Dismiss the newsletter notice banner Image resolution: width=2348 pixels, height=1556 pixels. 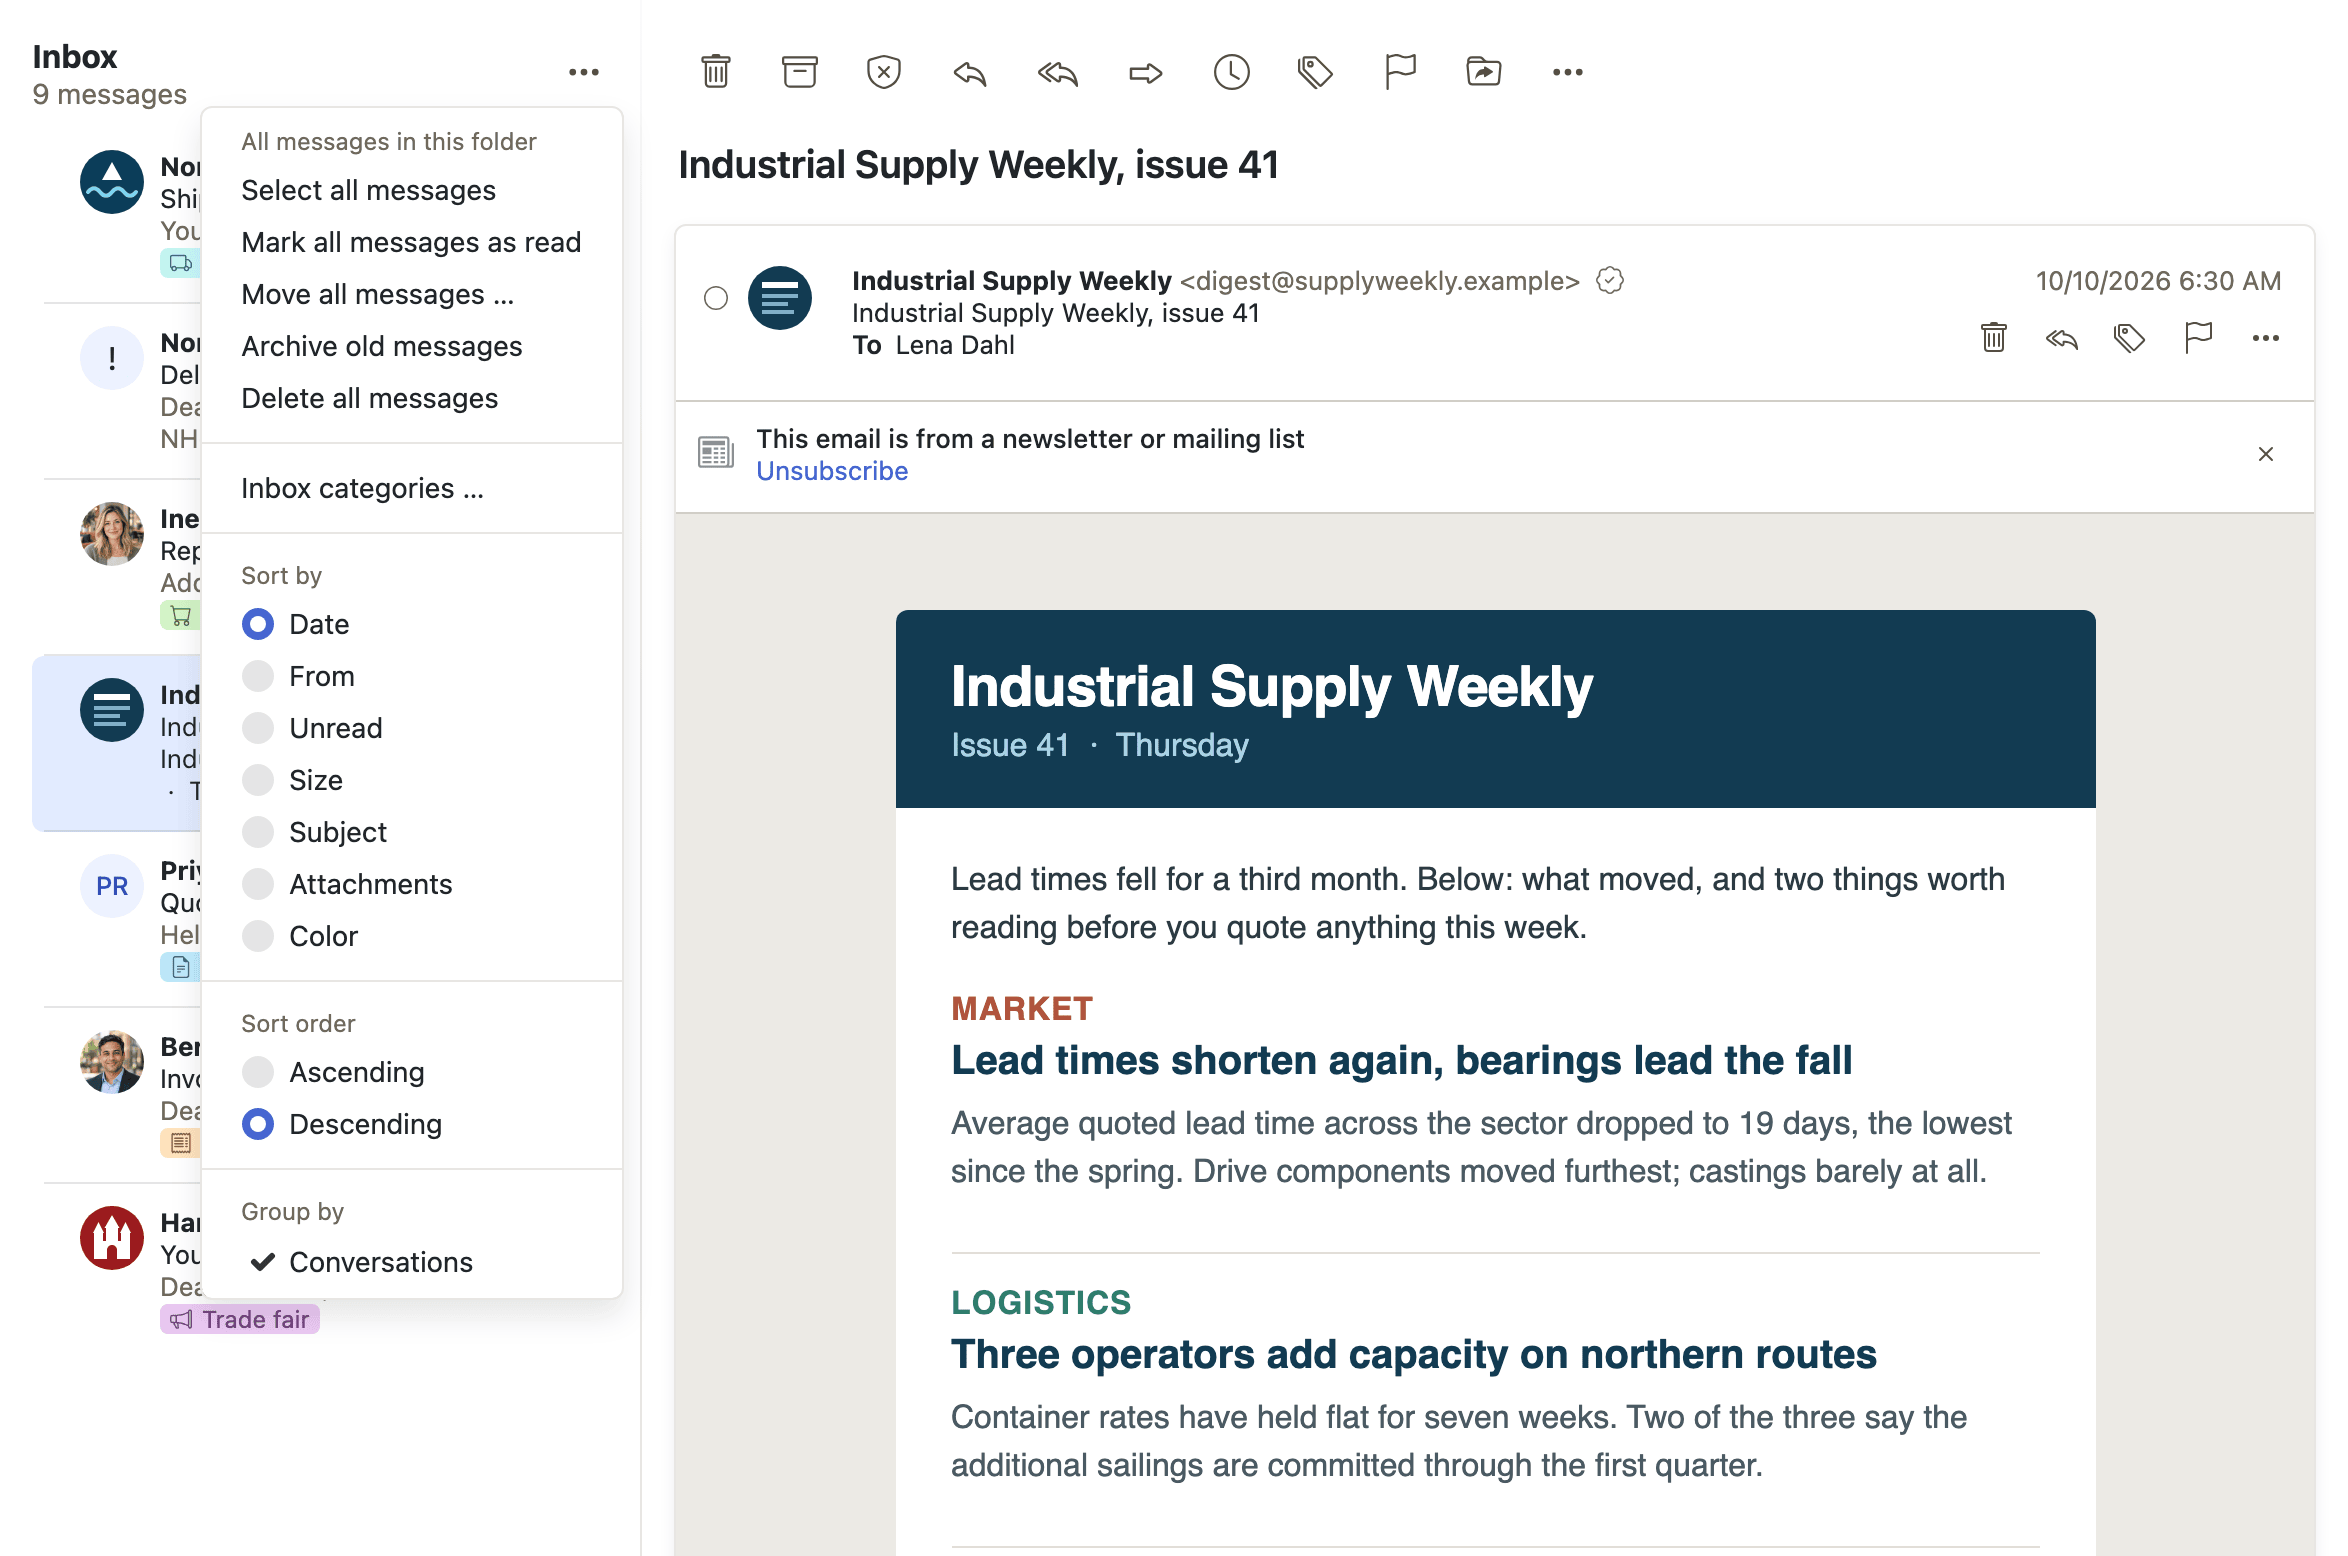click(x=2266, y=454)
